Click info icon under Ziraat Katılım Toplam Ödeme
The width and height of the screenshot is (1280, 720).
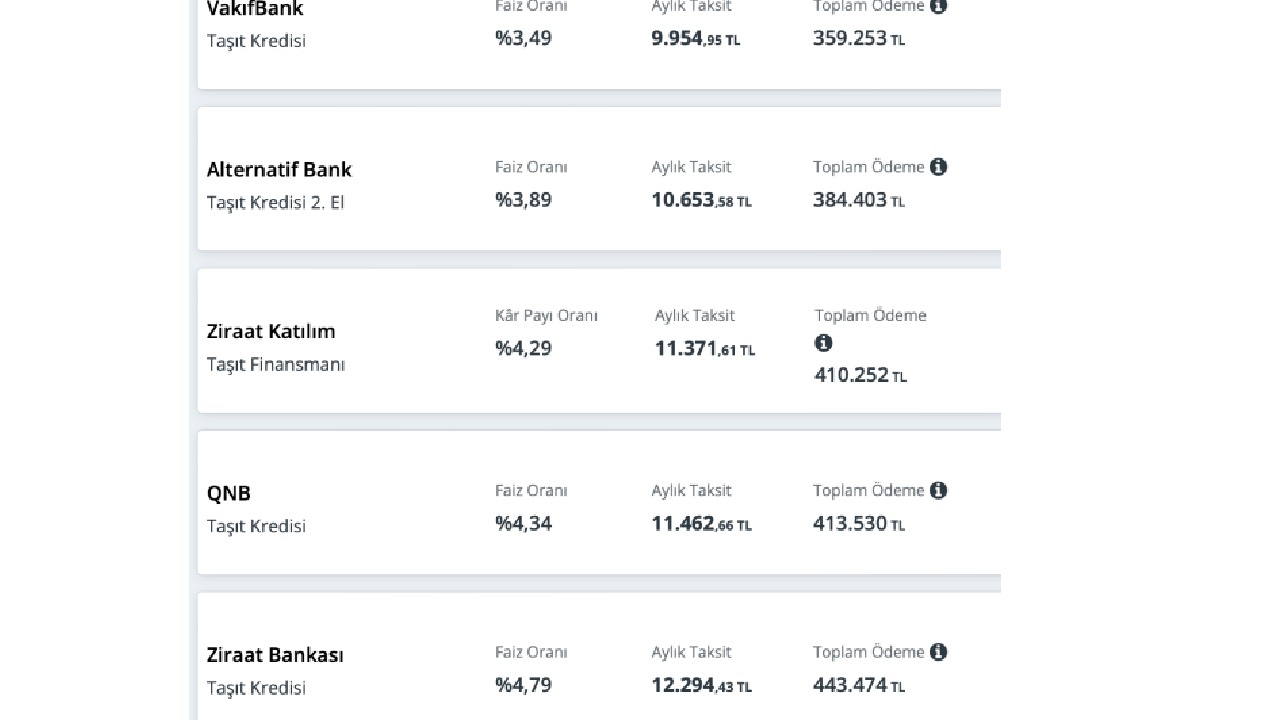coord(823,343)
